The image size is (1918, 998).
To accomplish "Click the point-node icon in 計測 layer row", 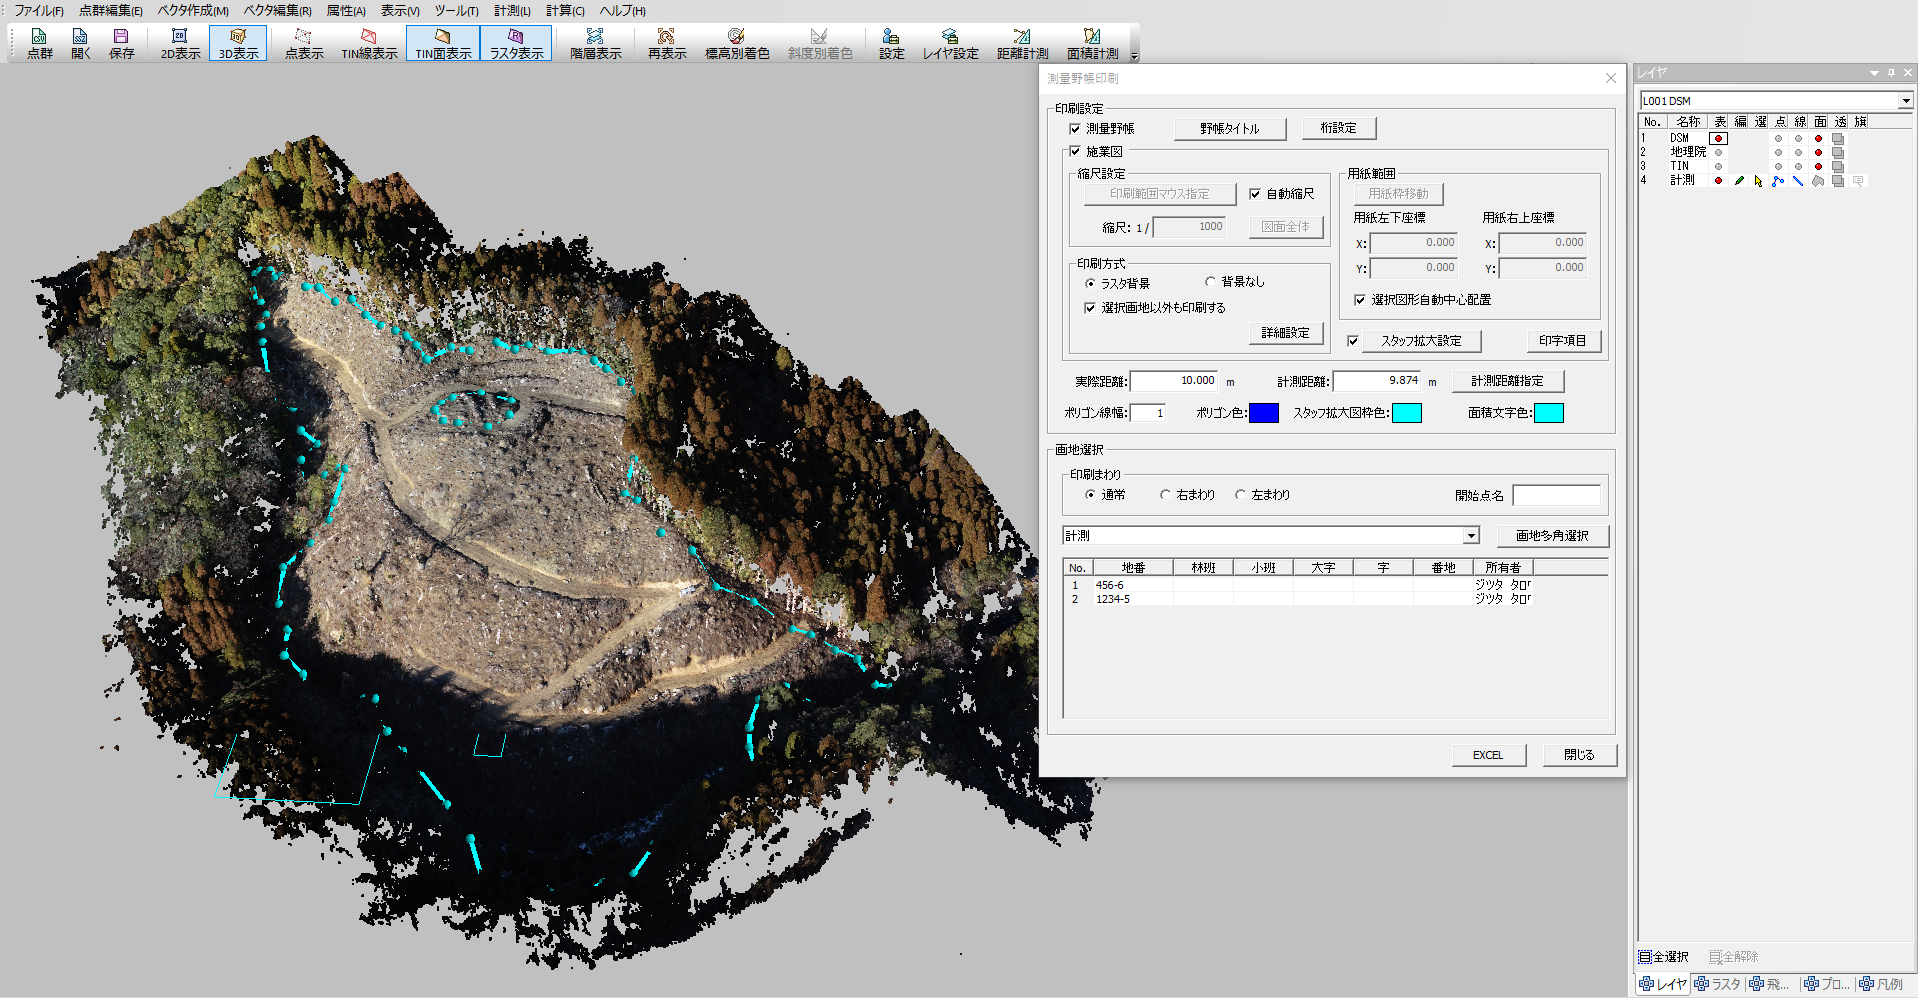I will click(x=1778, y=181).
